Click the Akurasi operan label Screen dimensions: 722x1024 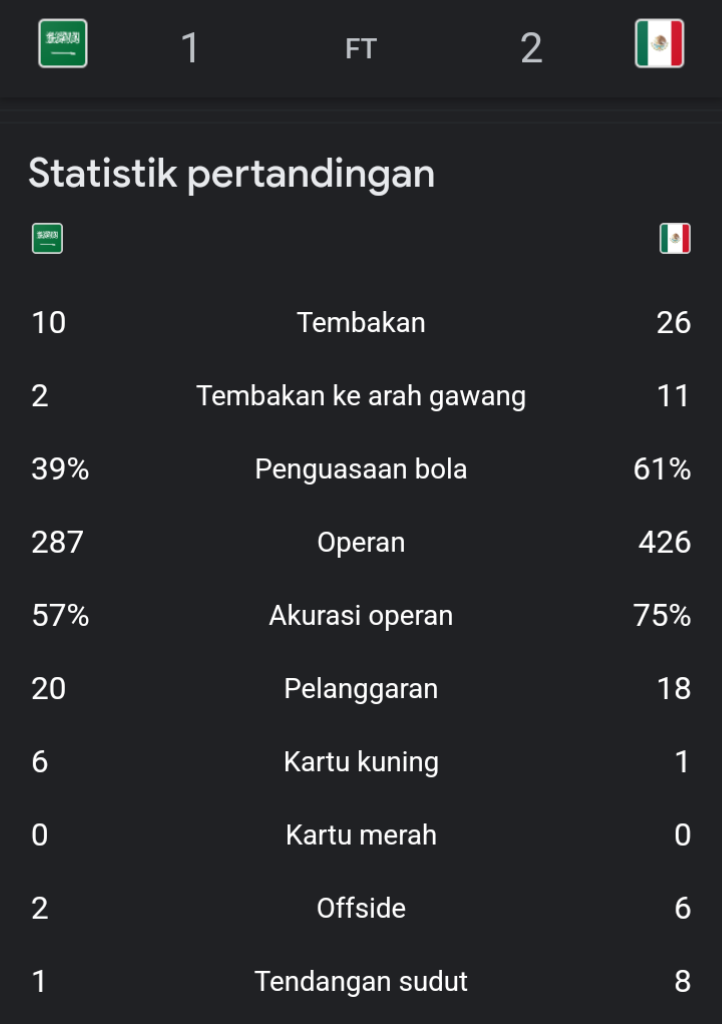(361, 615)
